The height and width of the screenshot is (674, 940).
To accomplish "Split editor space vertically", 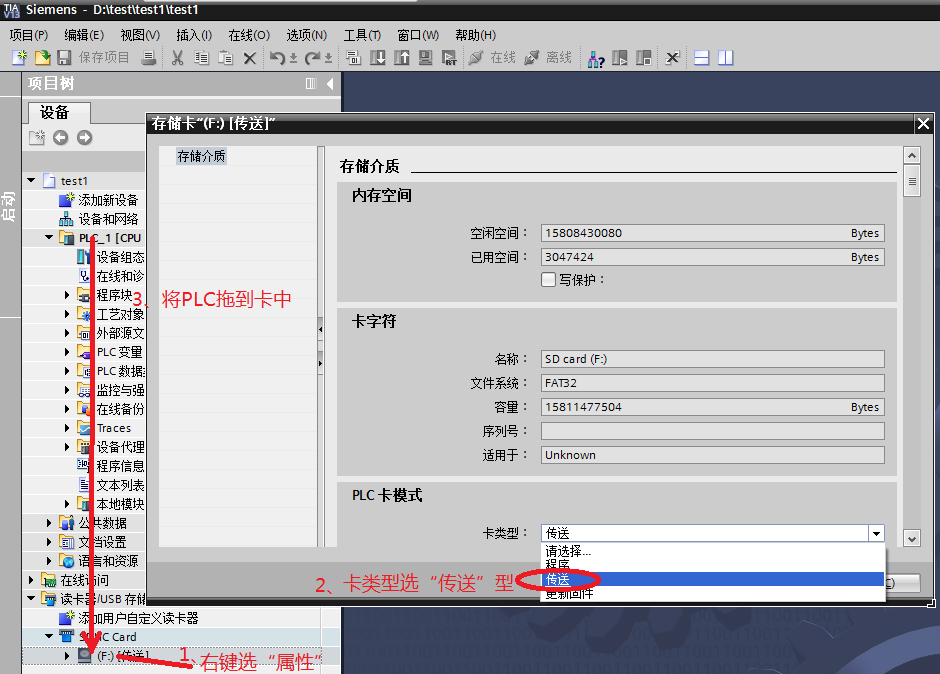I will [726, 58].
